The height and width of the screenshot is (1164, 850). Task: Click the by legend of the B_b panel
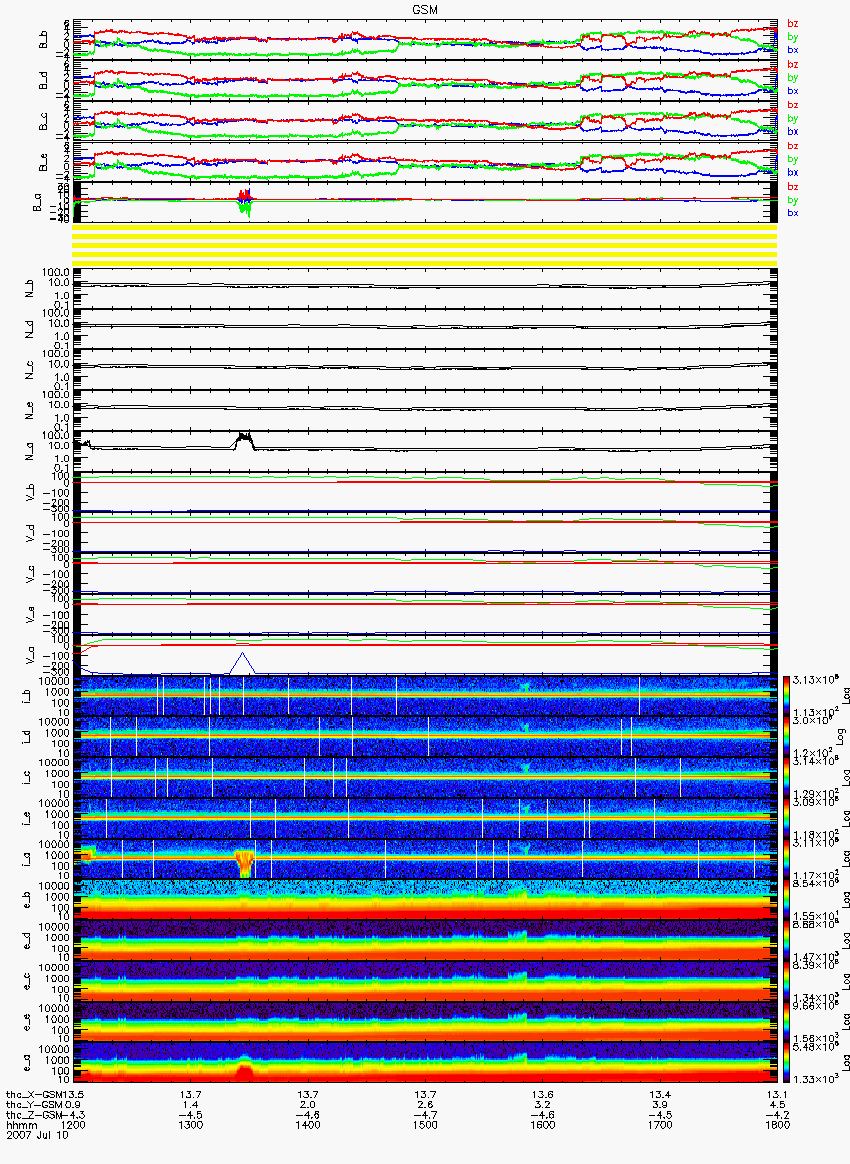tap(792, 36)
